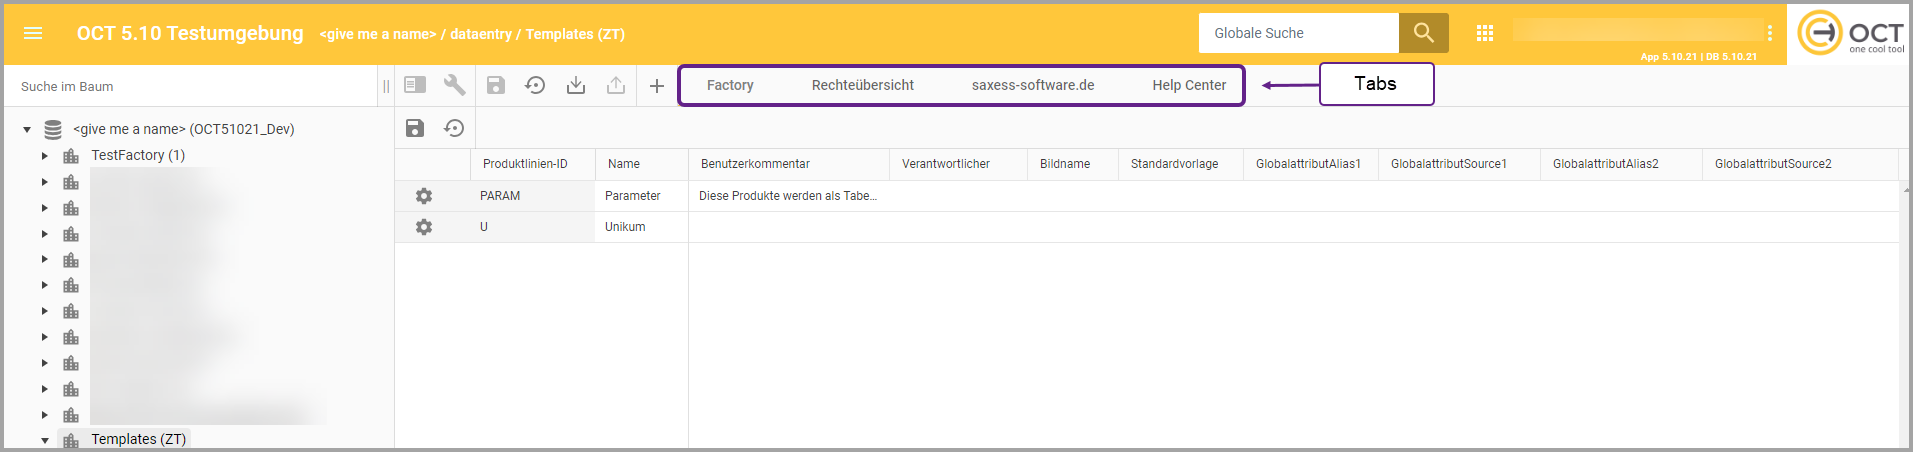Viewport: 1913px width, 452px height.
Task: Open the gear settings for PARAM row
Action: (424, 196)
